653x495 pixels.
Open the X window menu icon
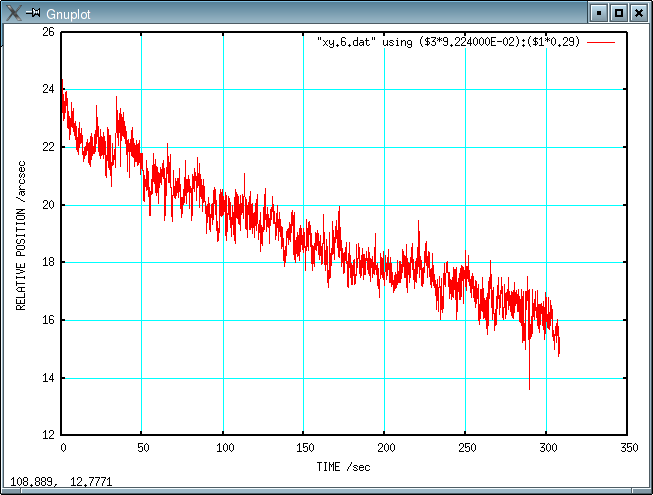click(13, 13)
